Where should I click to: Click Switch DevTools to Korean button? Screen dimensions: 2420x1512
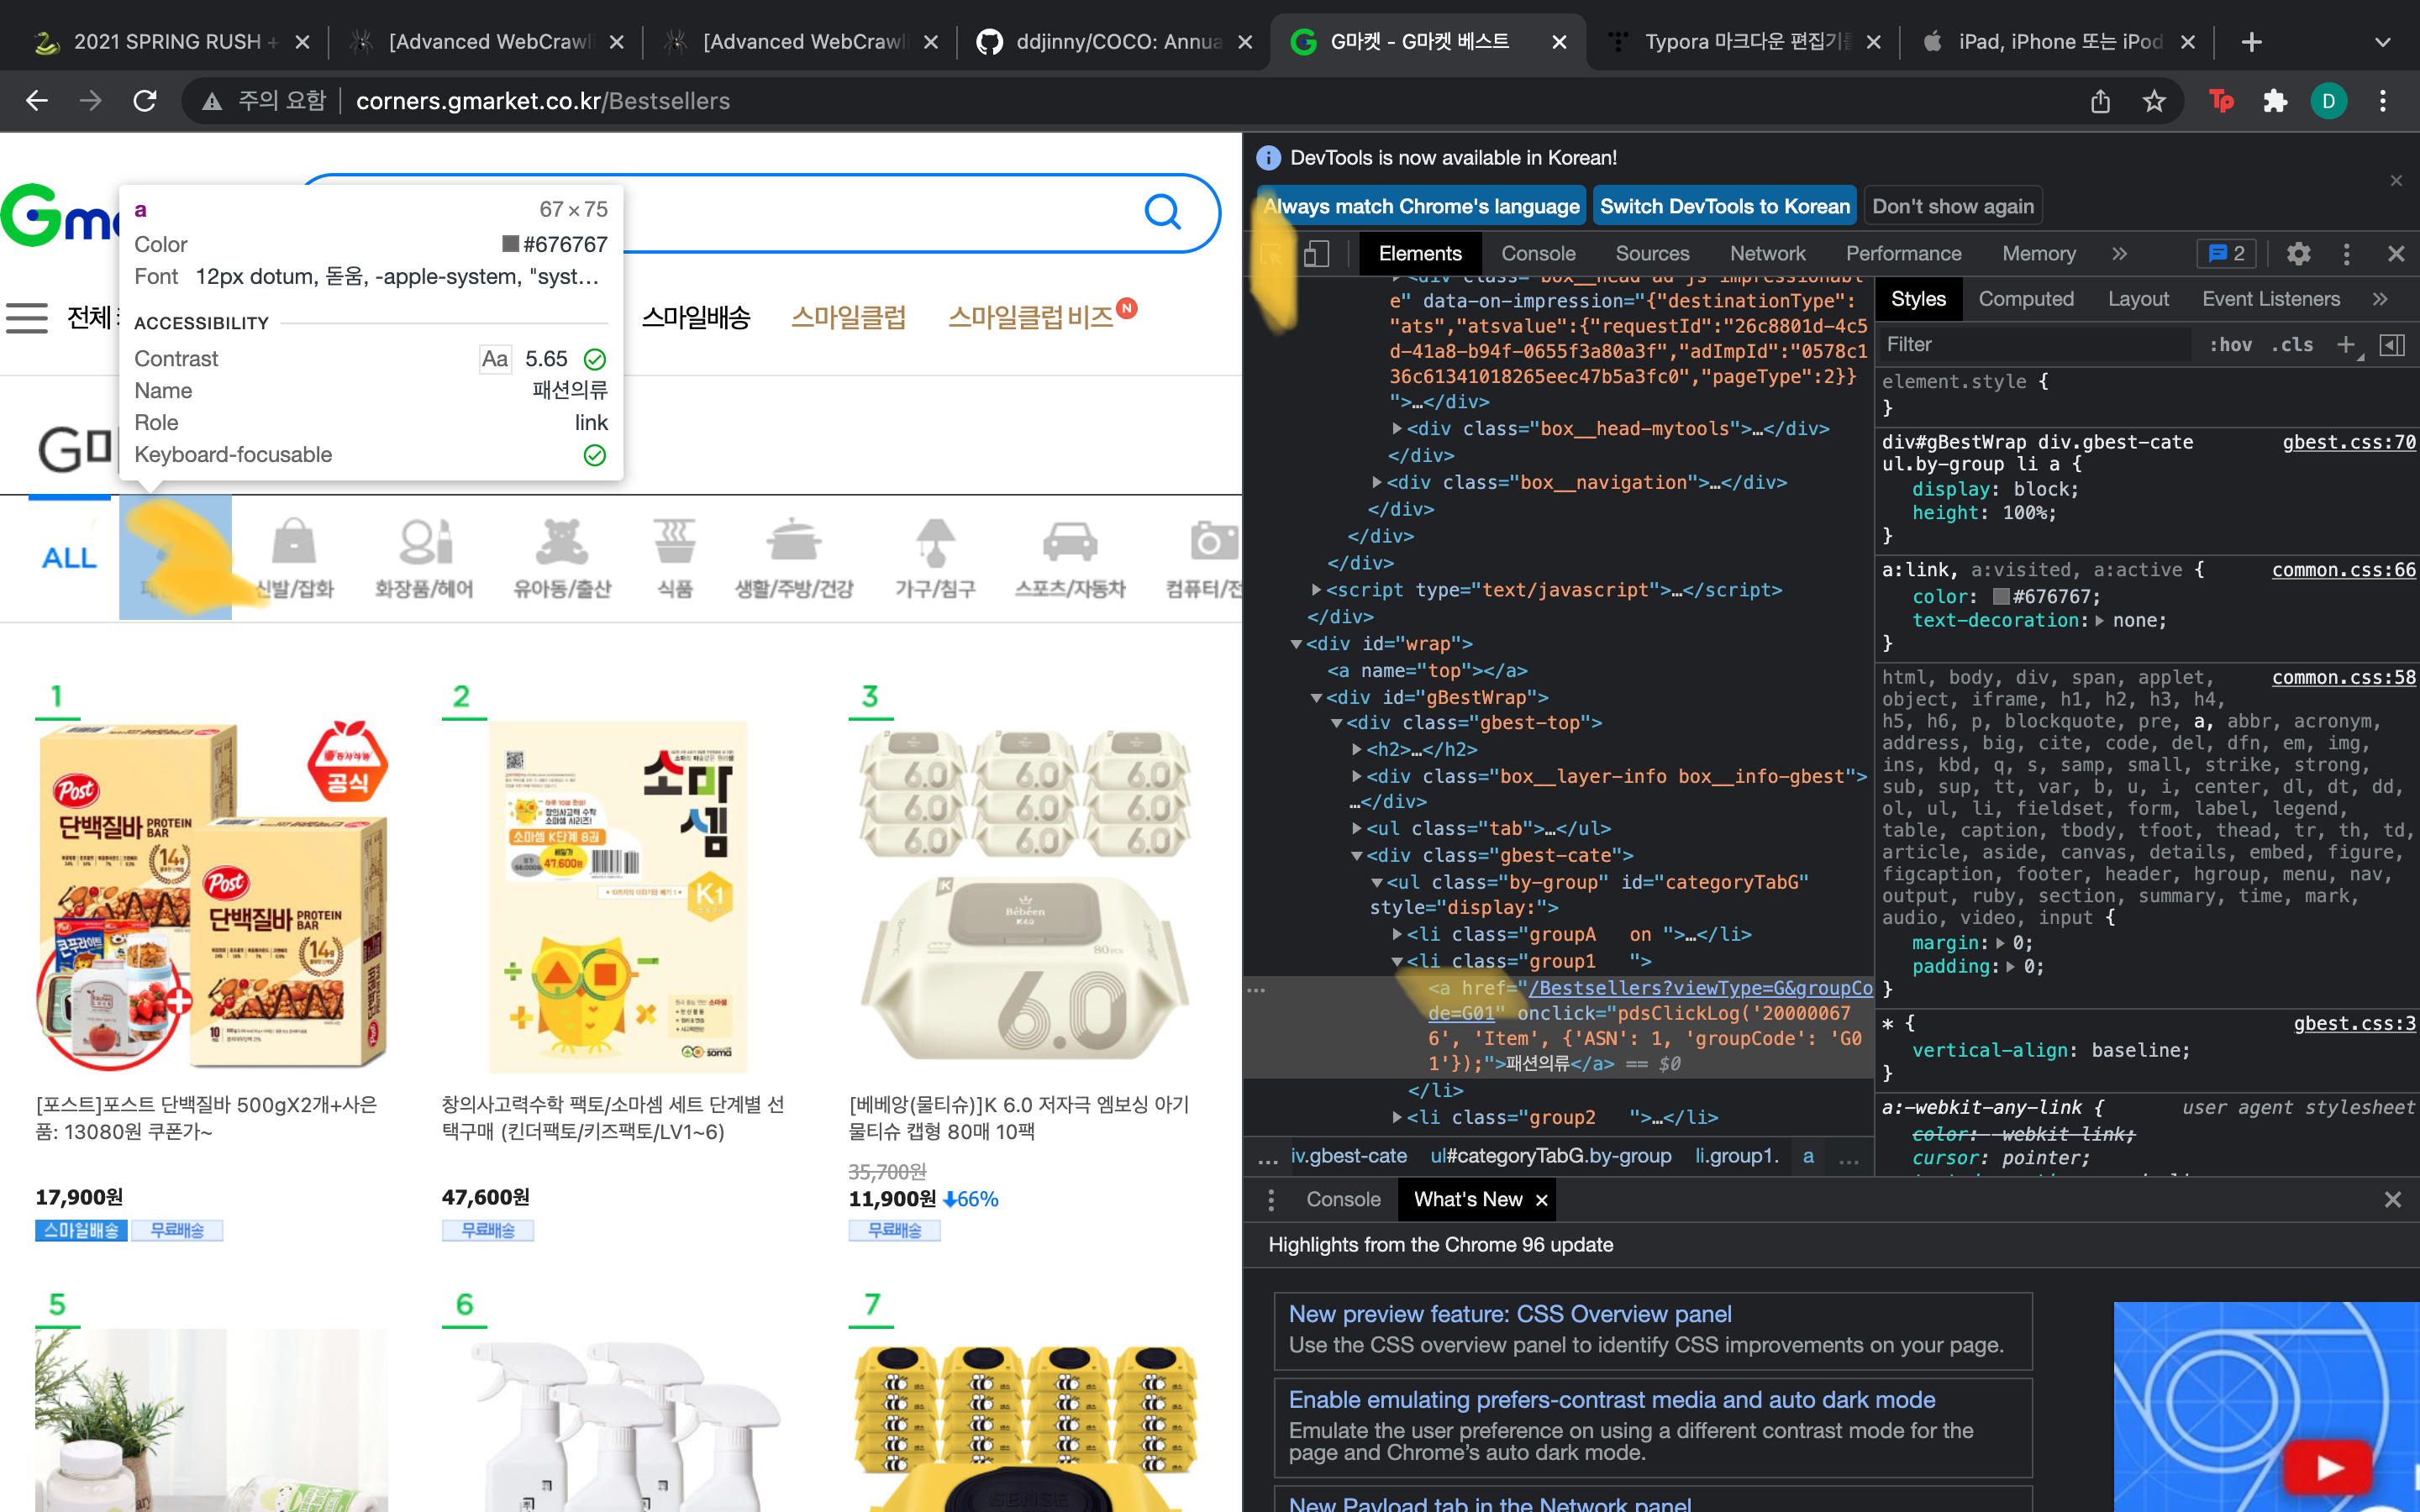click(x=1724, y=207)
